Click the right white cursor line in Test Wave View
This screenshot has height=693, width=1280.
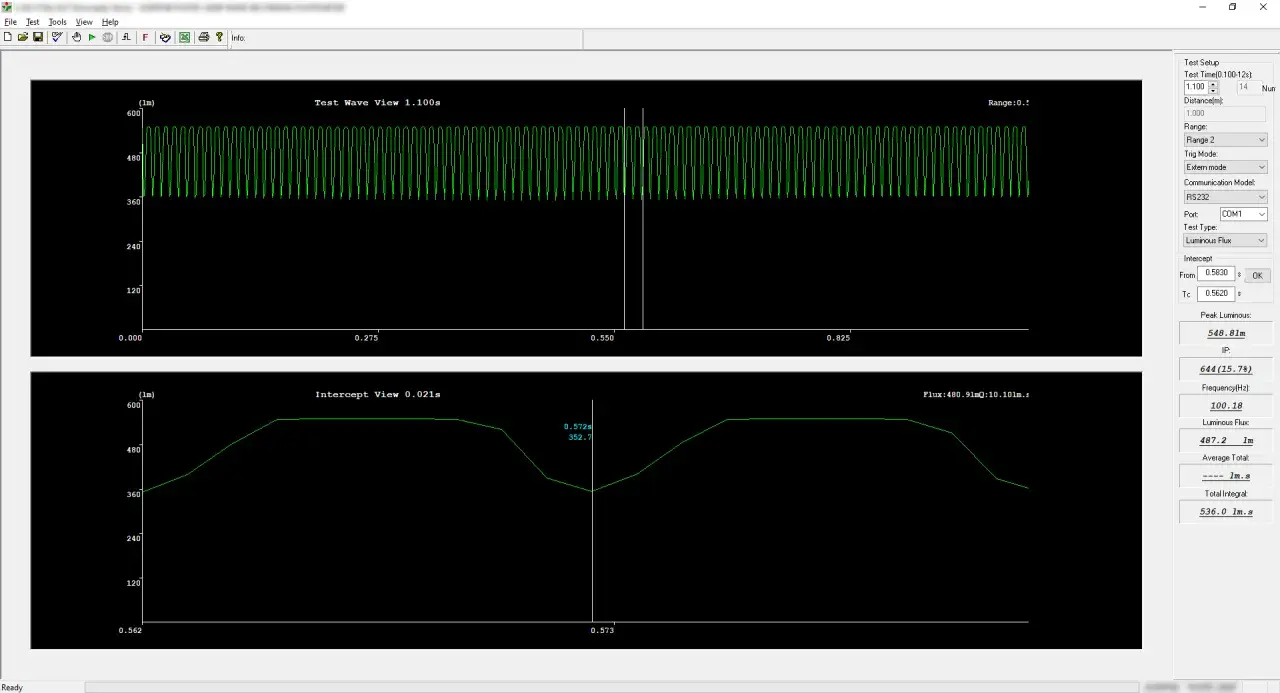point(642,218)
